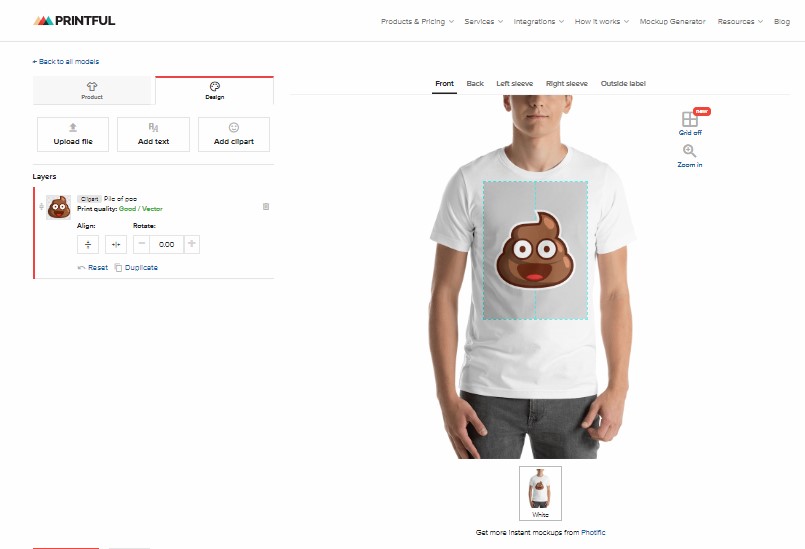Viewport: 805px width, 549px height.
Task: Expand the Services dropdown
Action: pos(484,22)
